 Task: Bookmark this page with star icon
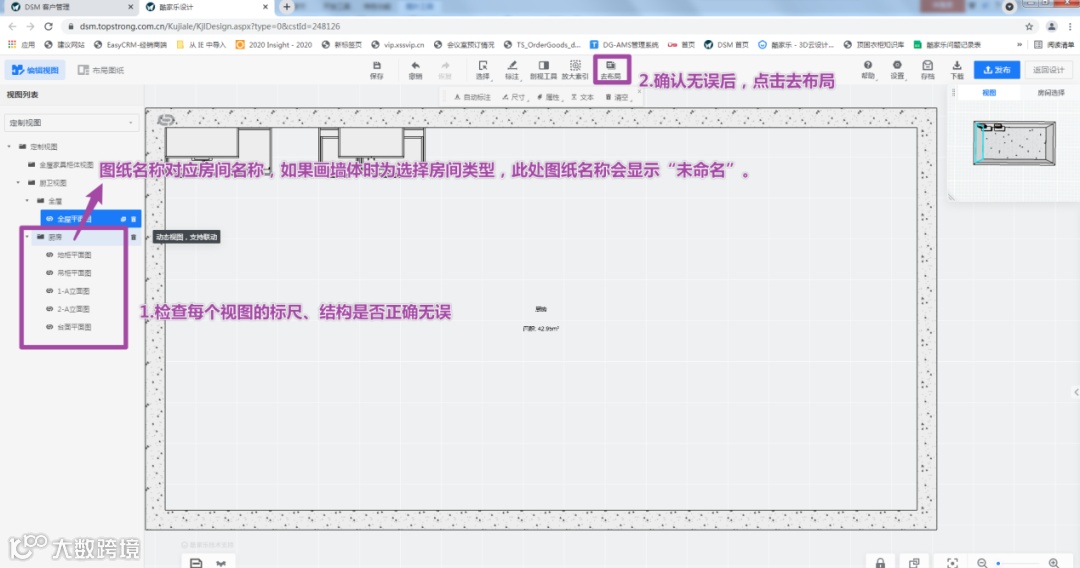point(1029,27)
